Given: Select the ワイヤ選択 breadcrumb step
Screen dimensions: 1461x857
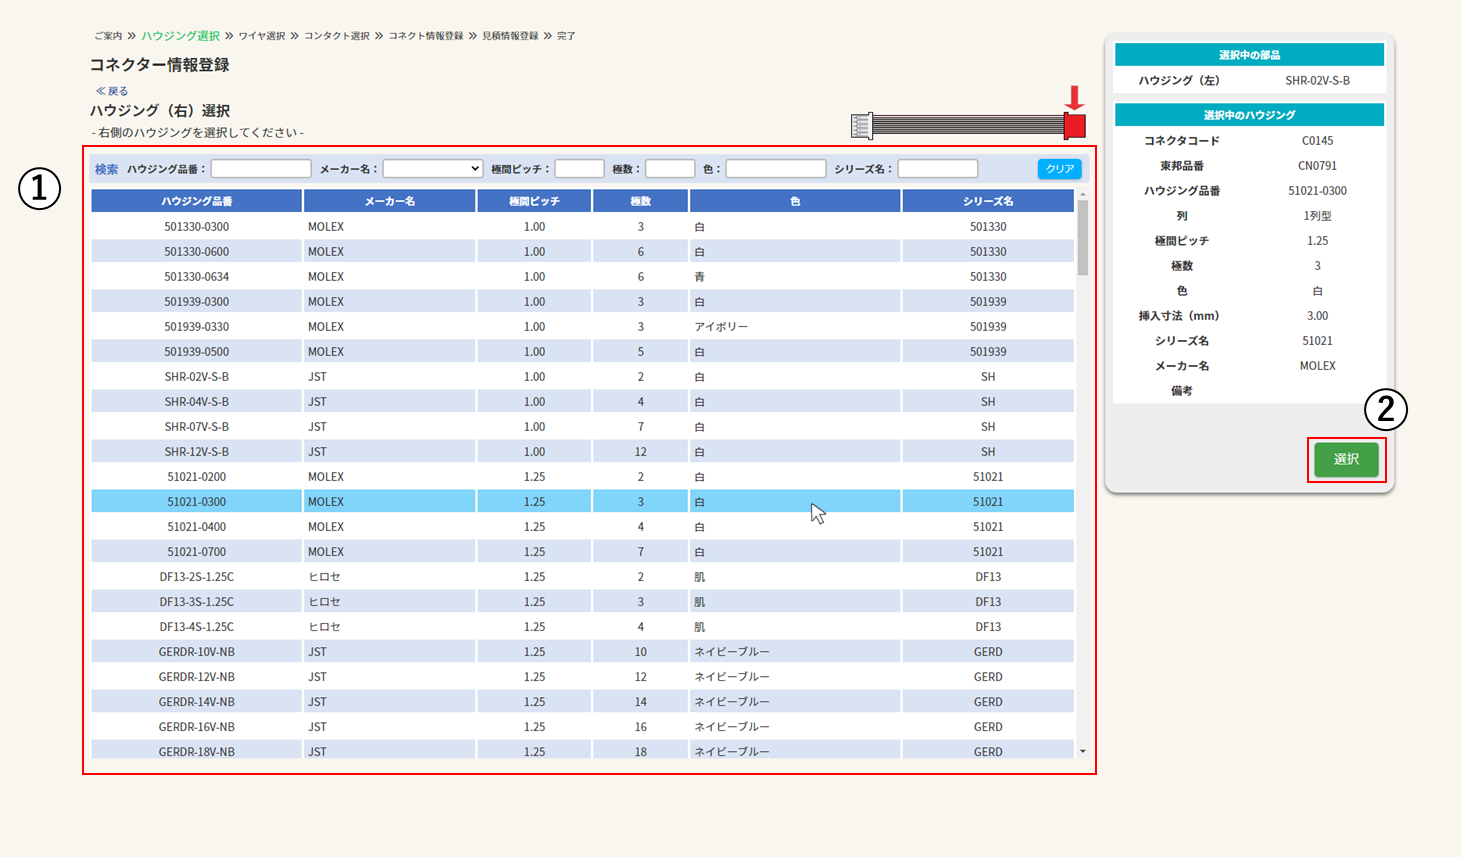Looking at the screenshot, I should [x=262, y=36].
